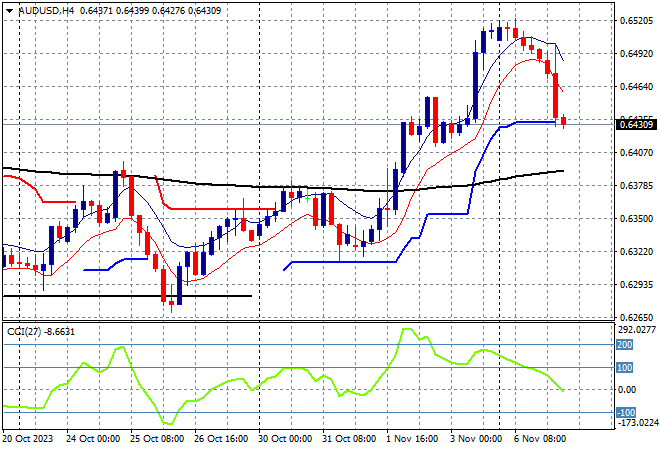Image resolution: width=660 pixels, height=450 pixels.
Task: Click the current price tag 0.64309
Action: pos(636,125)
